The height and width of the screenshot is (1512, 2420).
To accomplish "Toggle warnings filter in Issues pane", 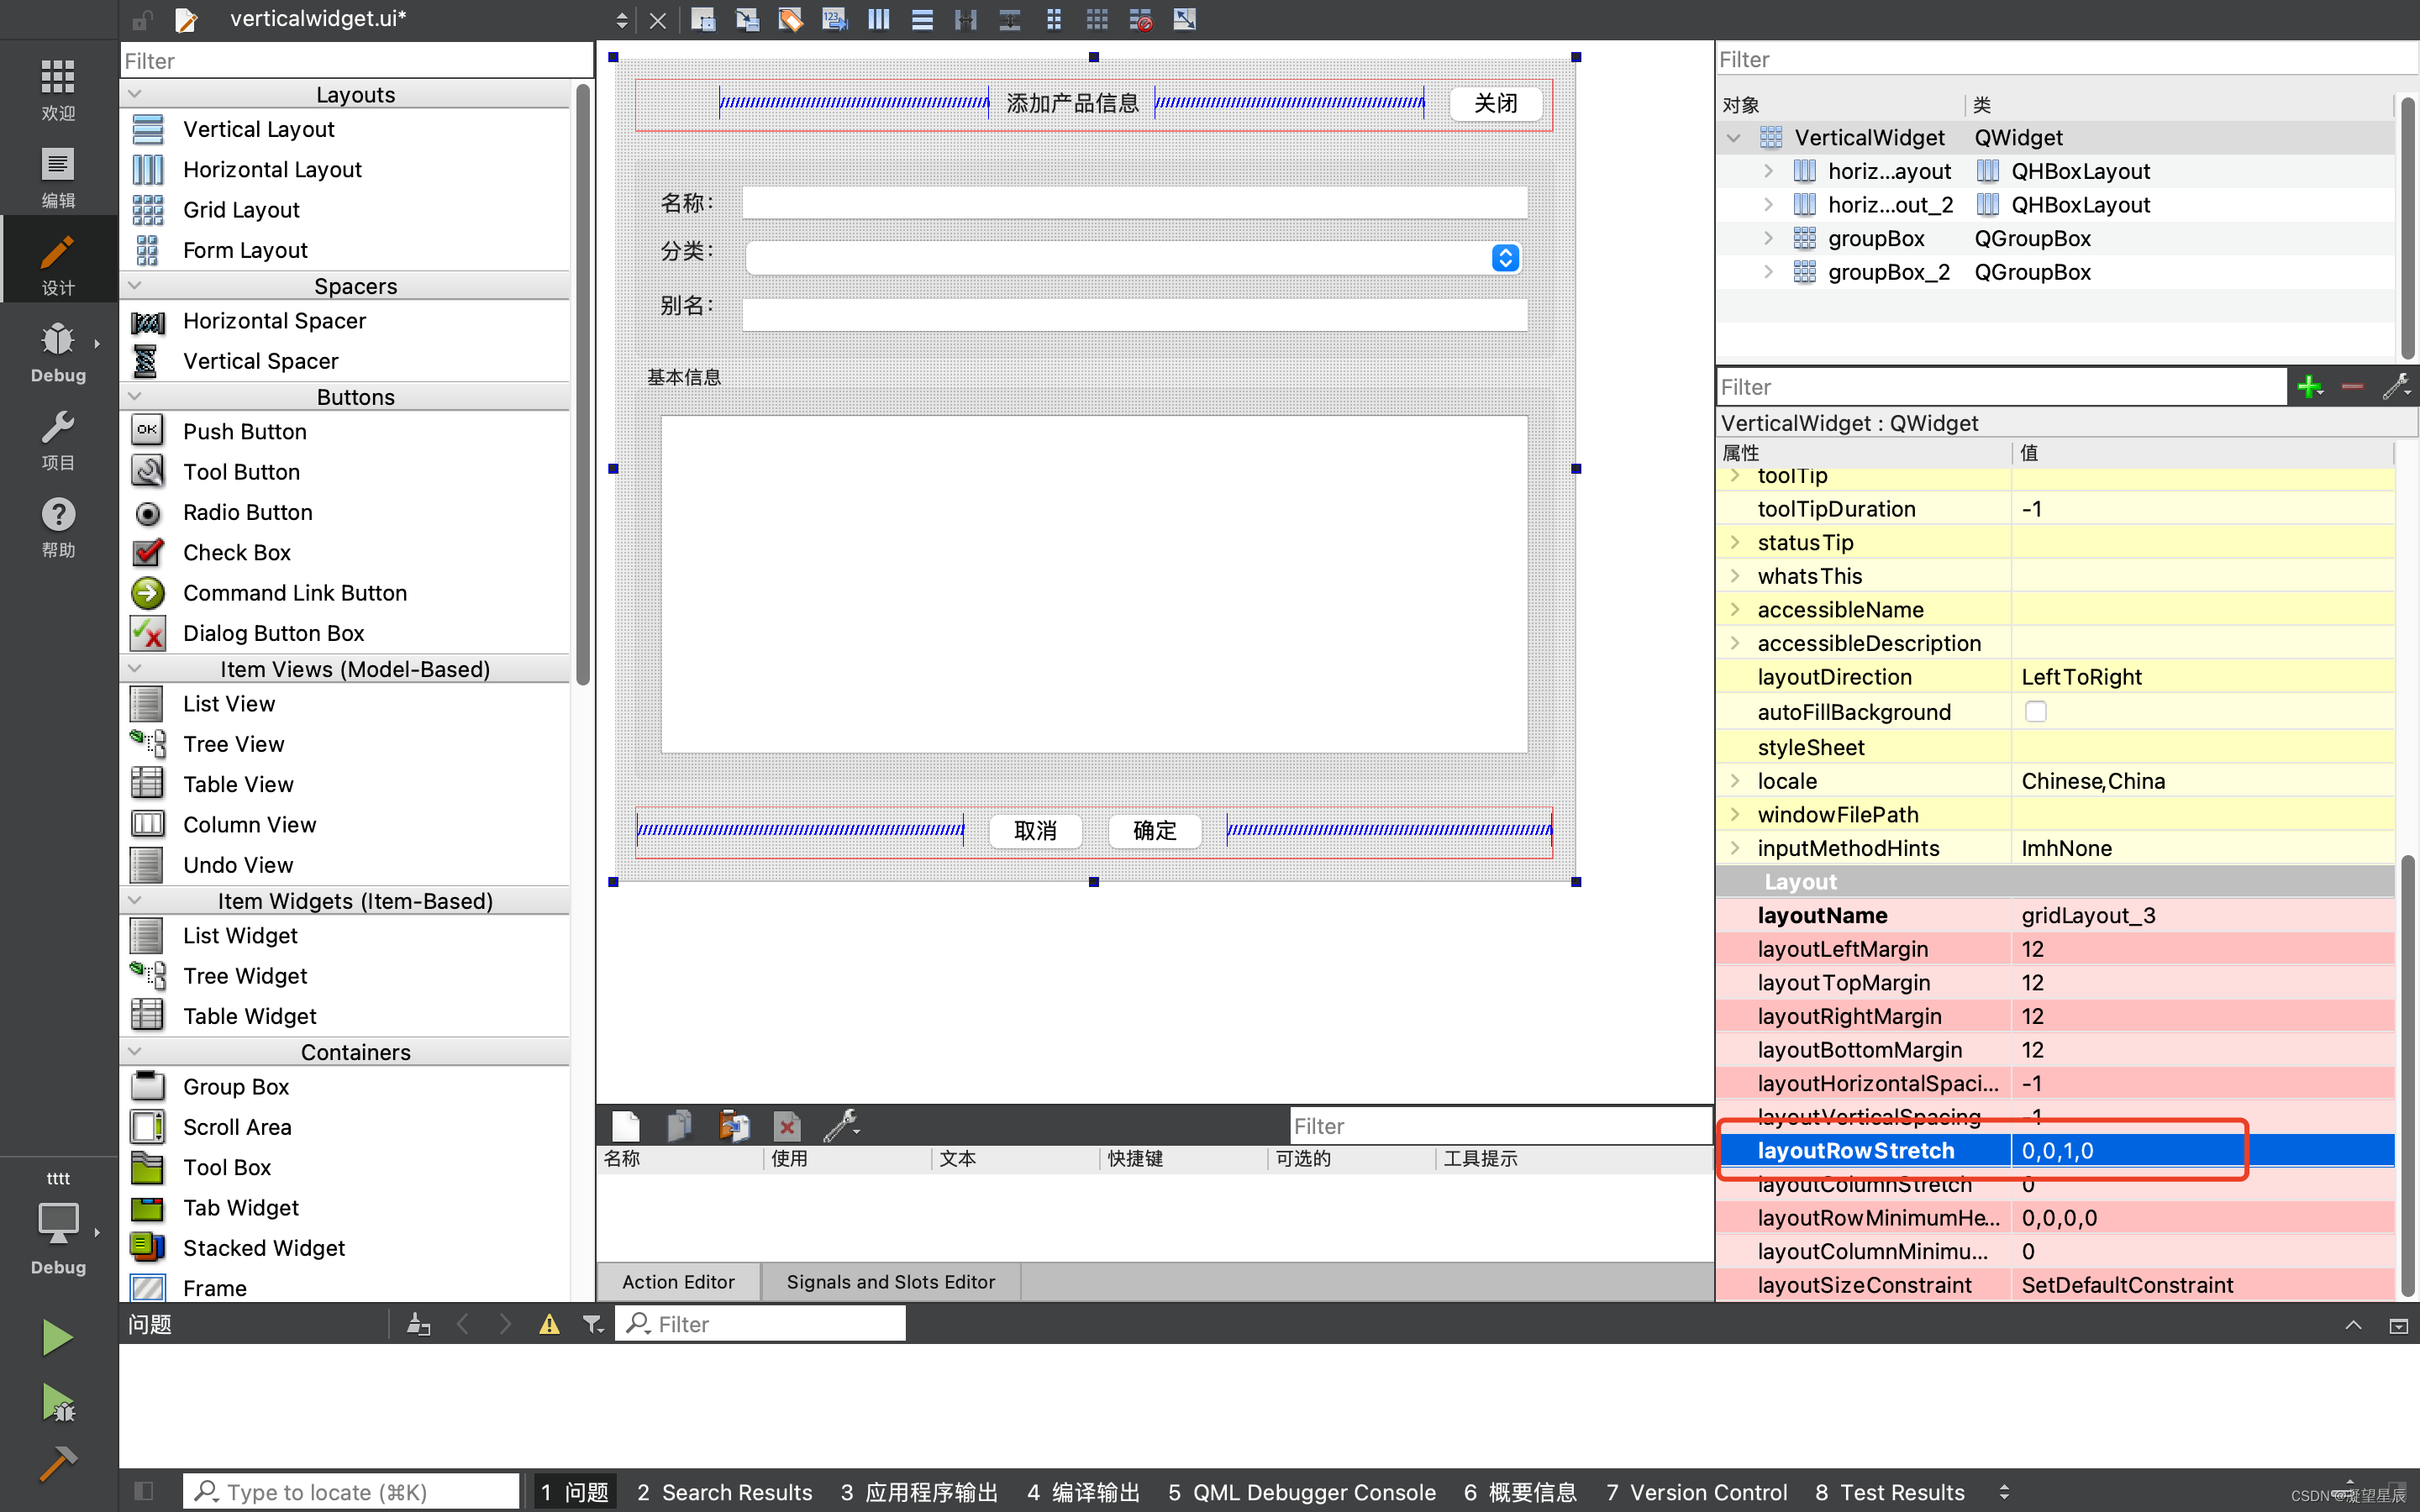I will tap(549, 1323).
